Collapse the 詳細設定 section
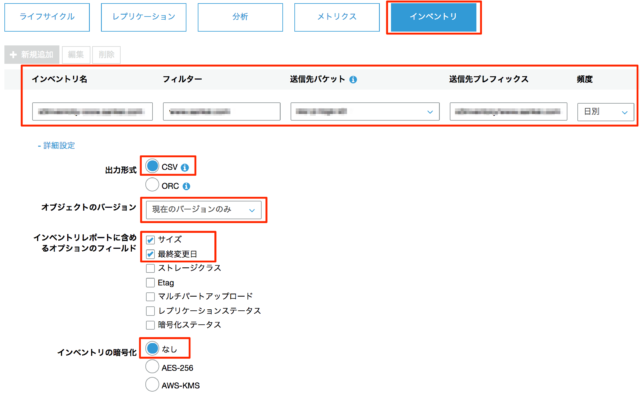Screen dimensions: 640x396 coord(56,146)
